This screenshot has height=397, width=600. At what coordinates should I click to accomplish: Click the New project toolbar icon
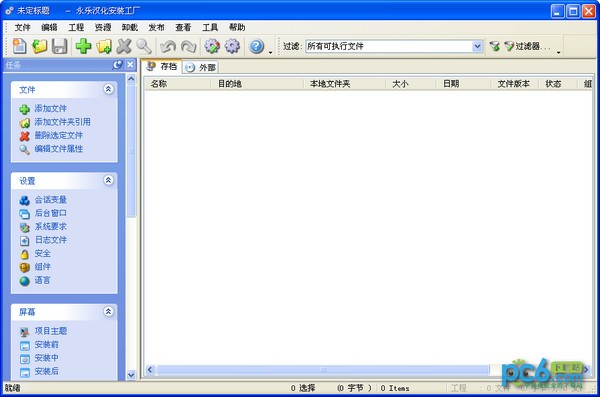[x=20, y=46]
